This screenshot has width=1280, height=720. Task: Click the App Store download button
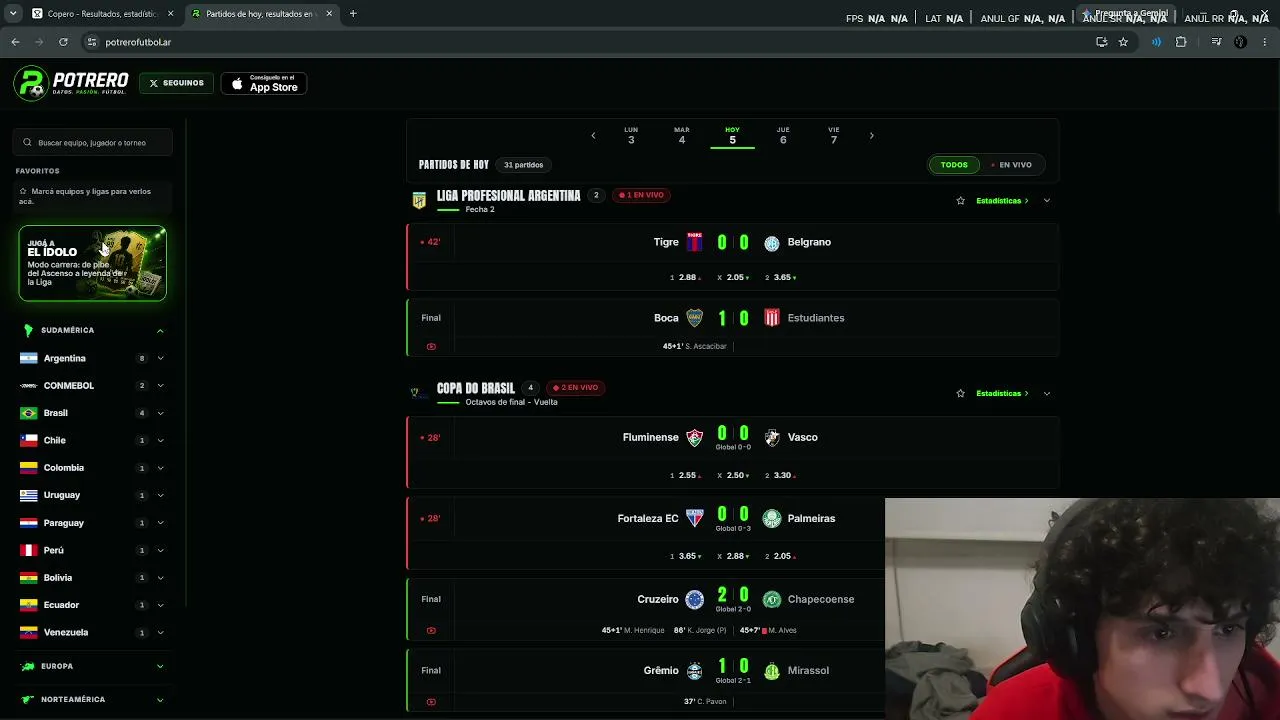[264, 83]
